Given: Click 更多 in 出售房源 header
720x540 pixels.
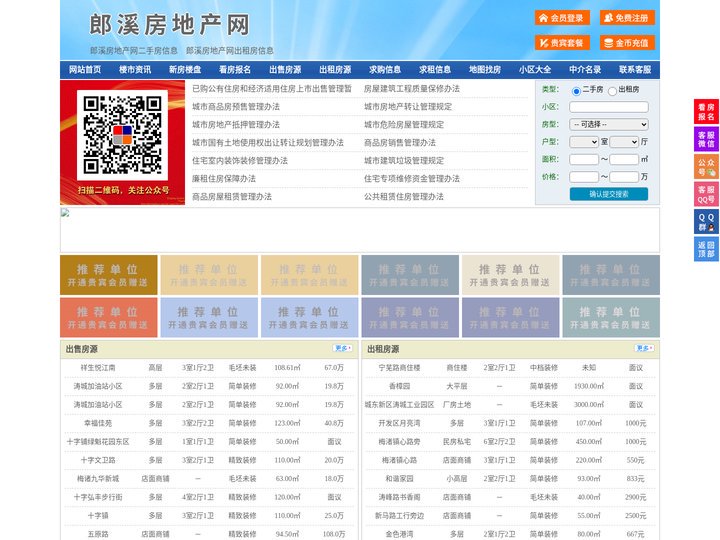Looking at the screenshot, I should pyautogui.click(x=343, y=349).
